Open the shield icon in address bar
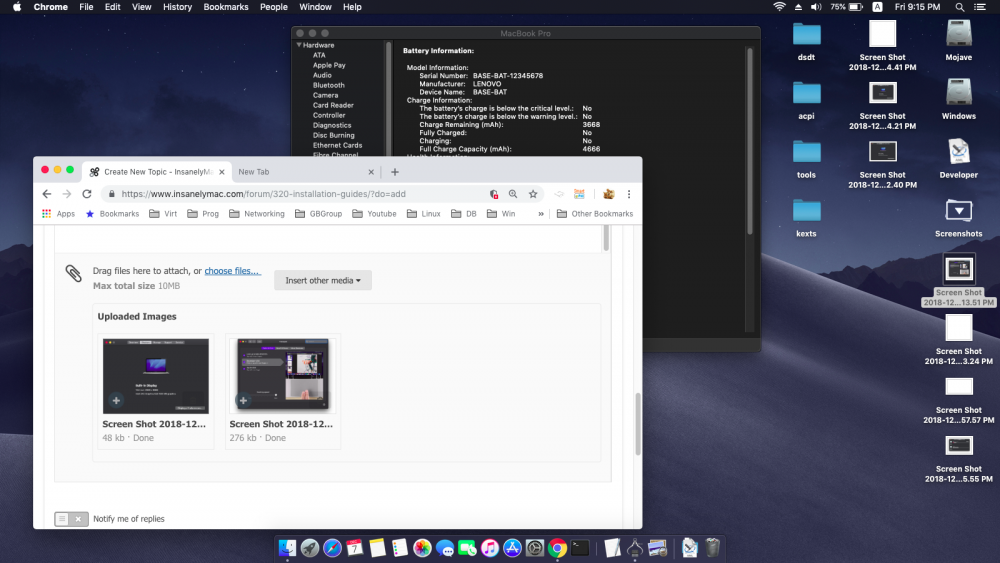 point(494,194)
